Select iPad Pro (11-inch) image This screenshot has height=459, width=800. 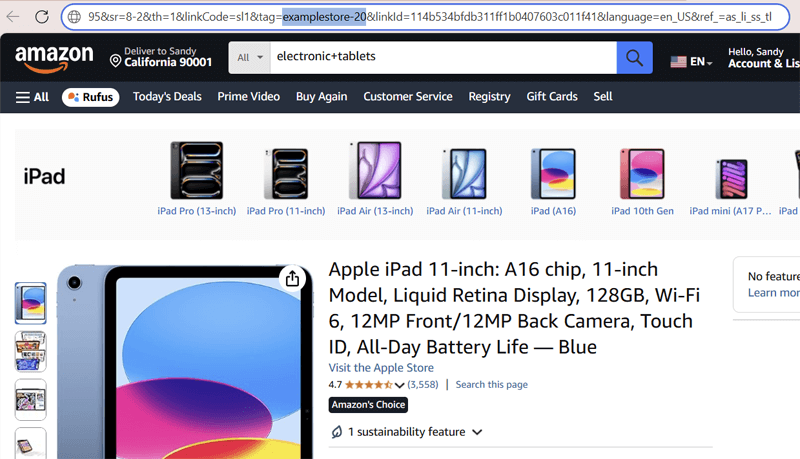pyautogui.click(x=286, y=173)
